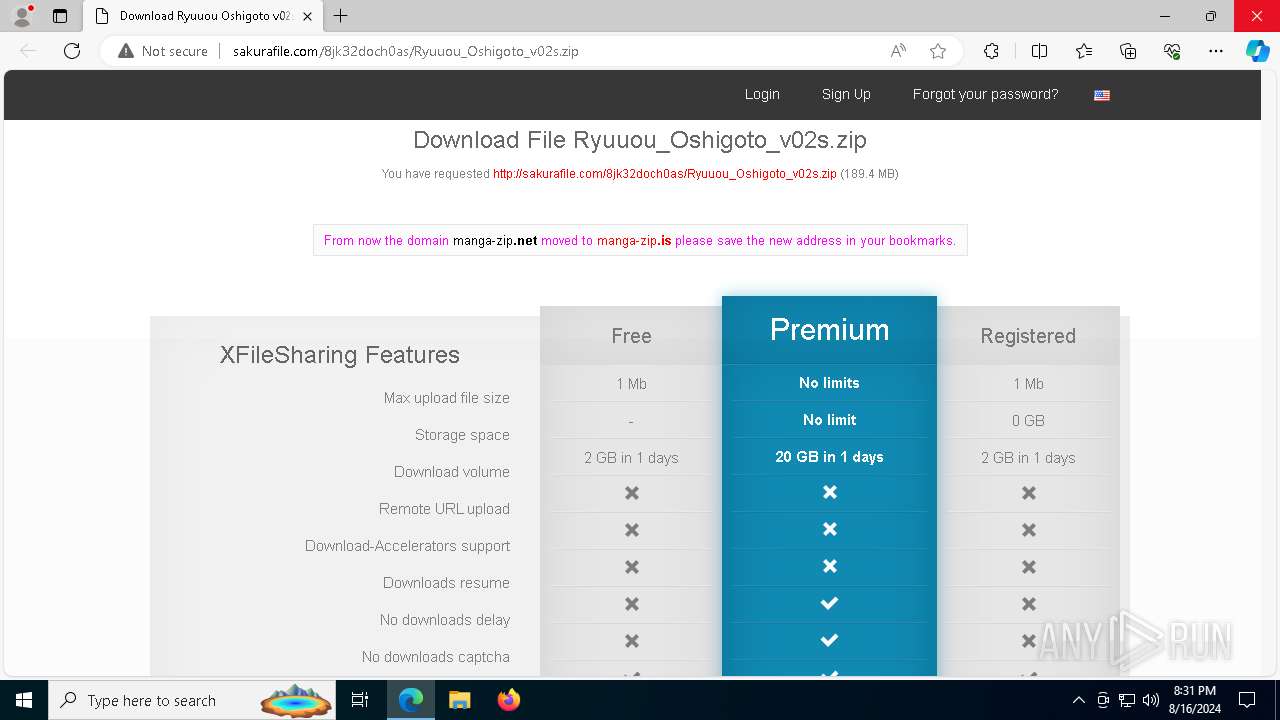This screenshot has height=720, width=1280.
Task: Select the Premium plan header
Action: coord(829,329)
